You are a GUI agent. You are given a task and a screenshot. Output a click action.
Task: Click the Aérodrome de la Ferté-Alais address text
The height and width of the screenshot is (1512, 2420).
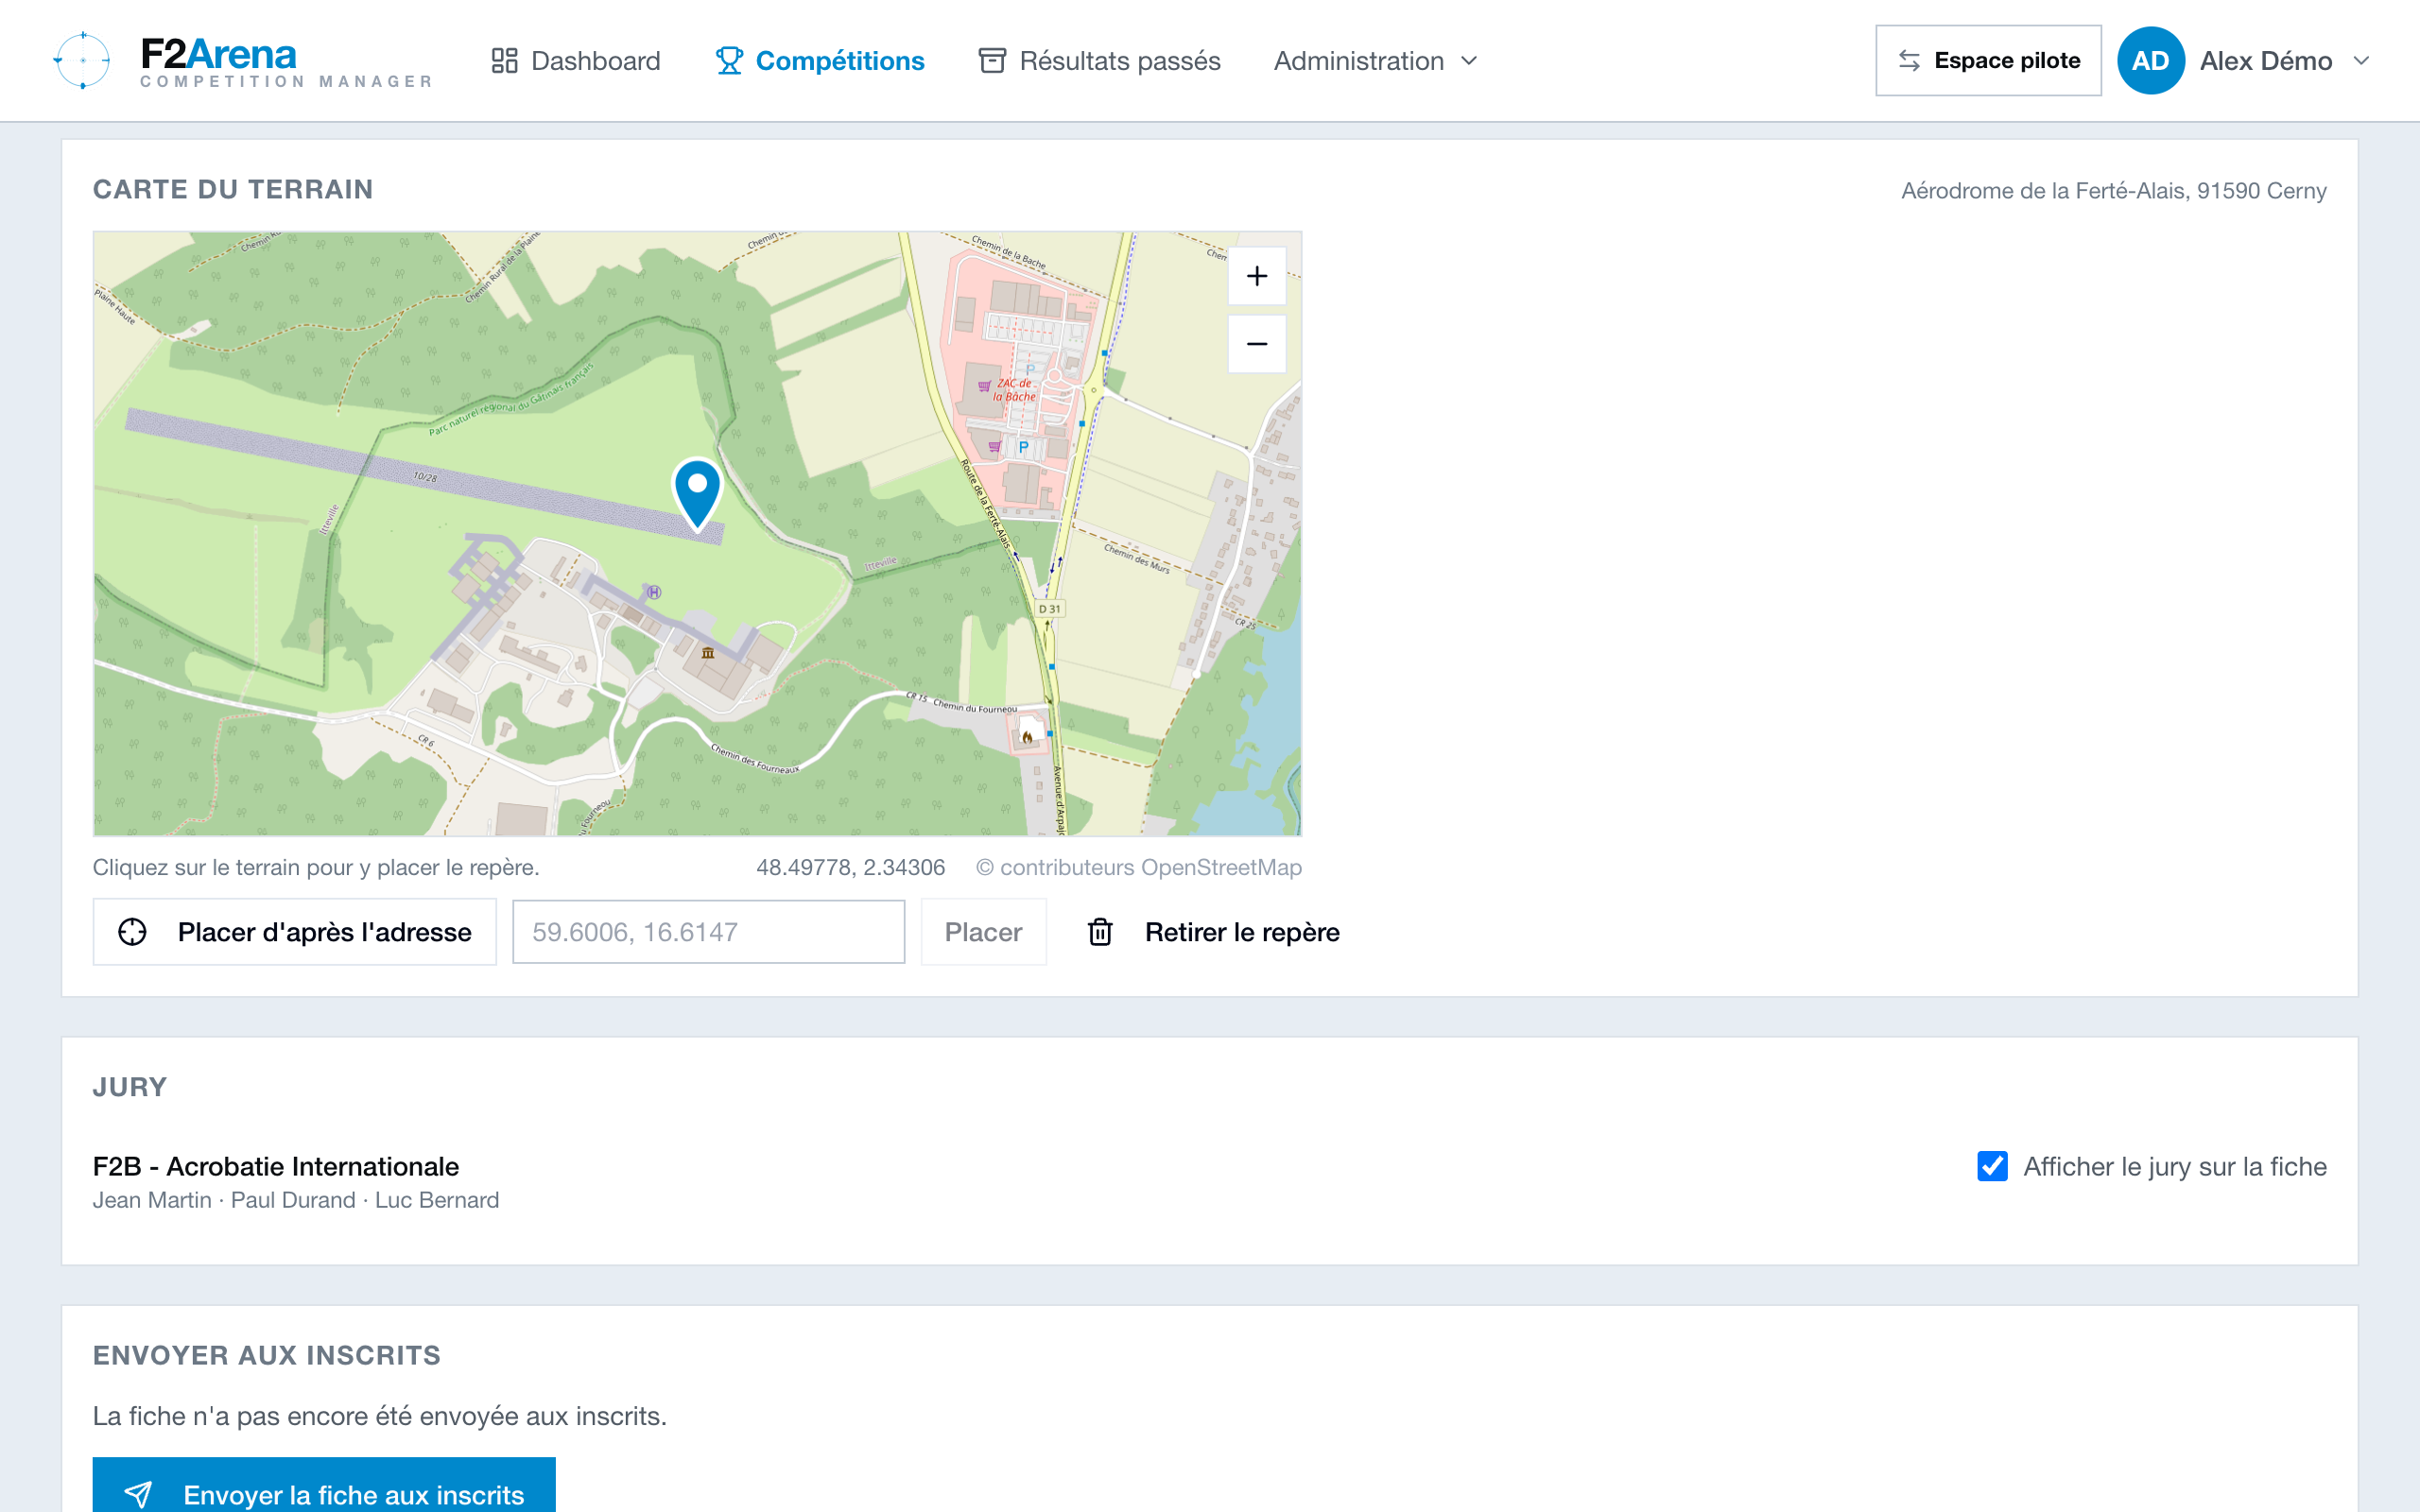[2113, 191]
